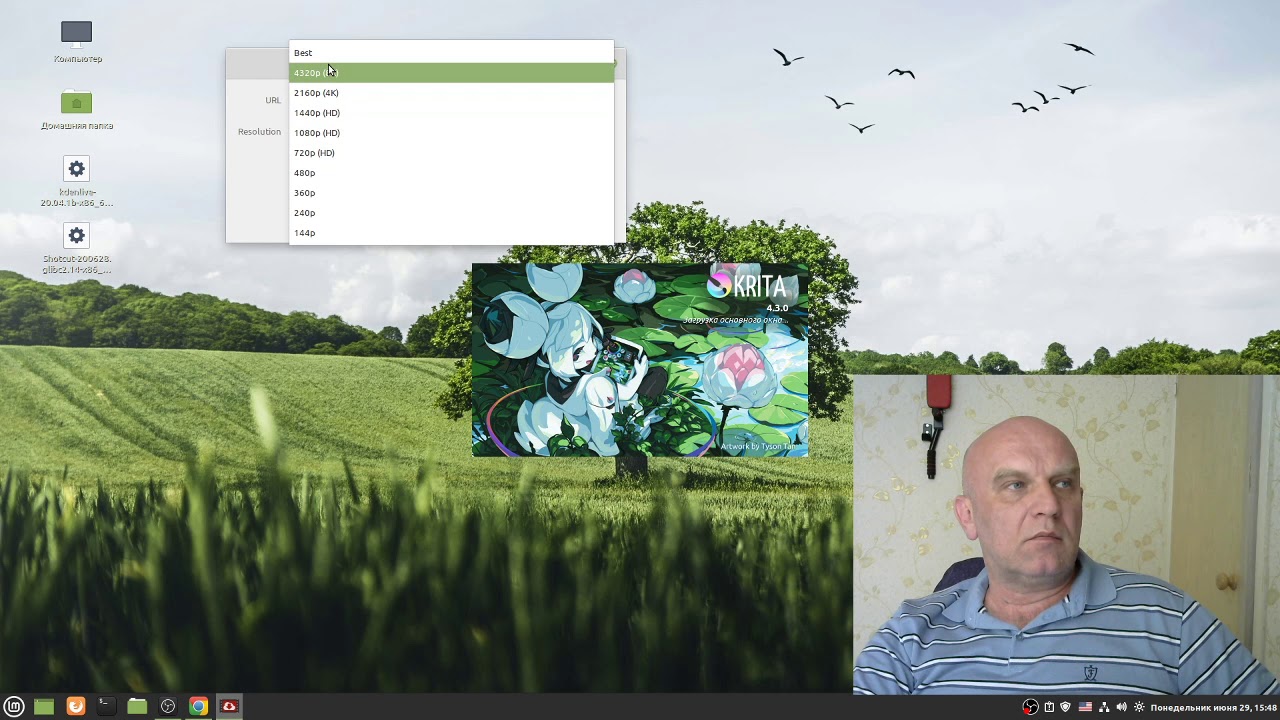The width and height of the screenshot is (1280, 720).
Task: Open the Linux Mint menu button
Action: point(14,706)
